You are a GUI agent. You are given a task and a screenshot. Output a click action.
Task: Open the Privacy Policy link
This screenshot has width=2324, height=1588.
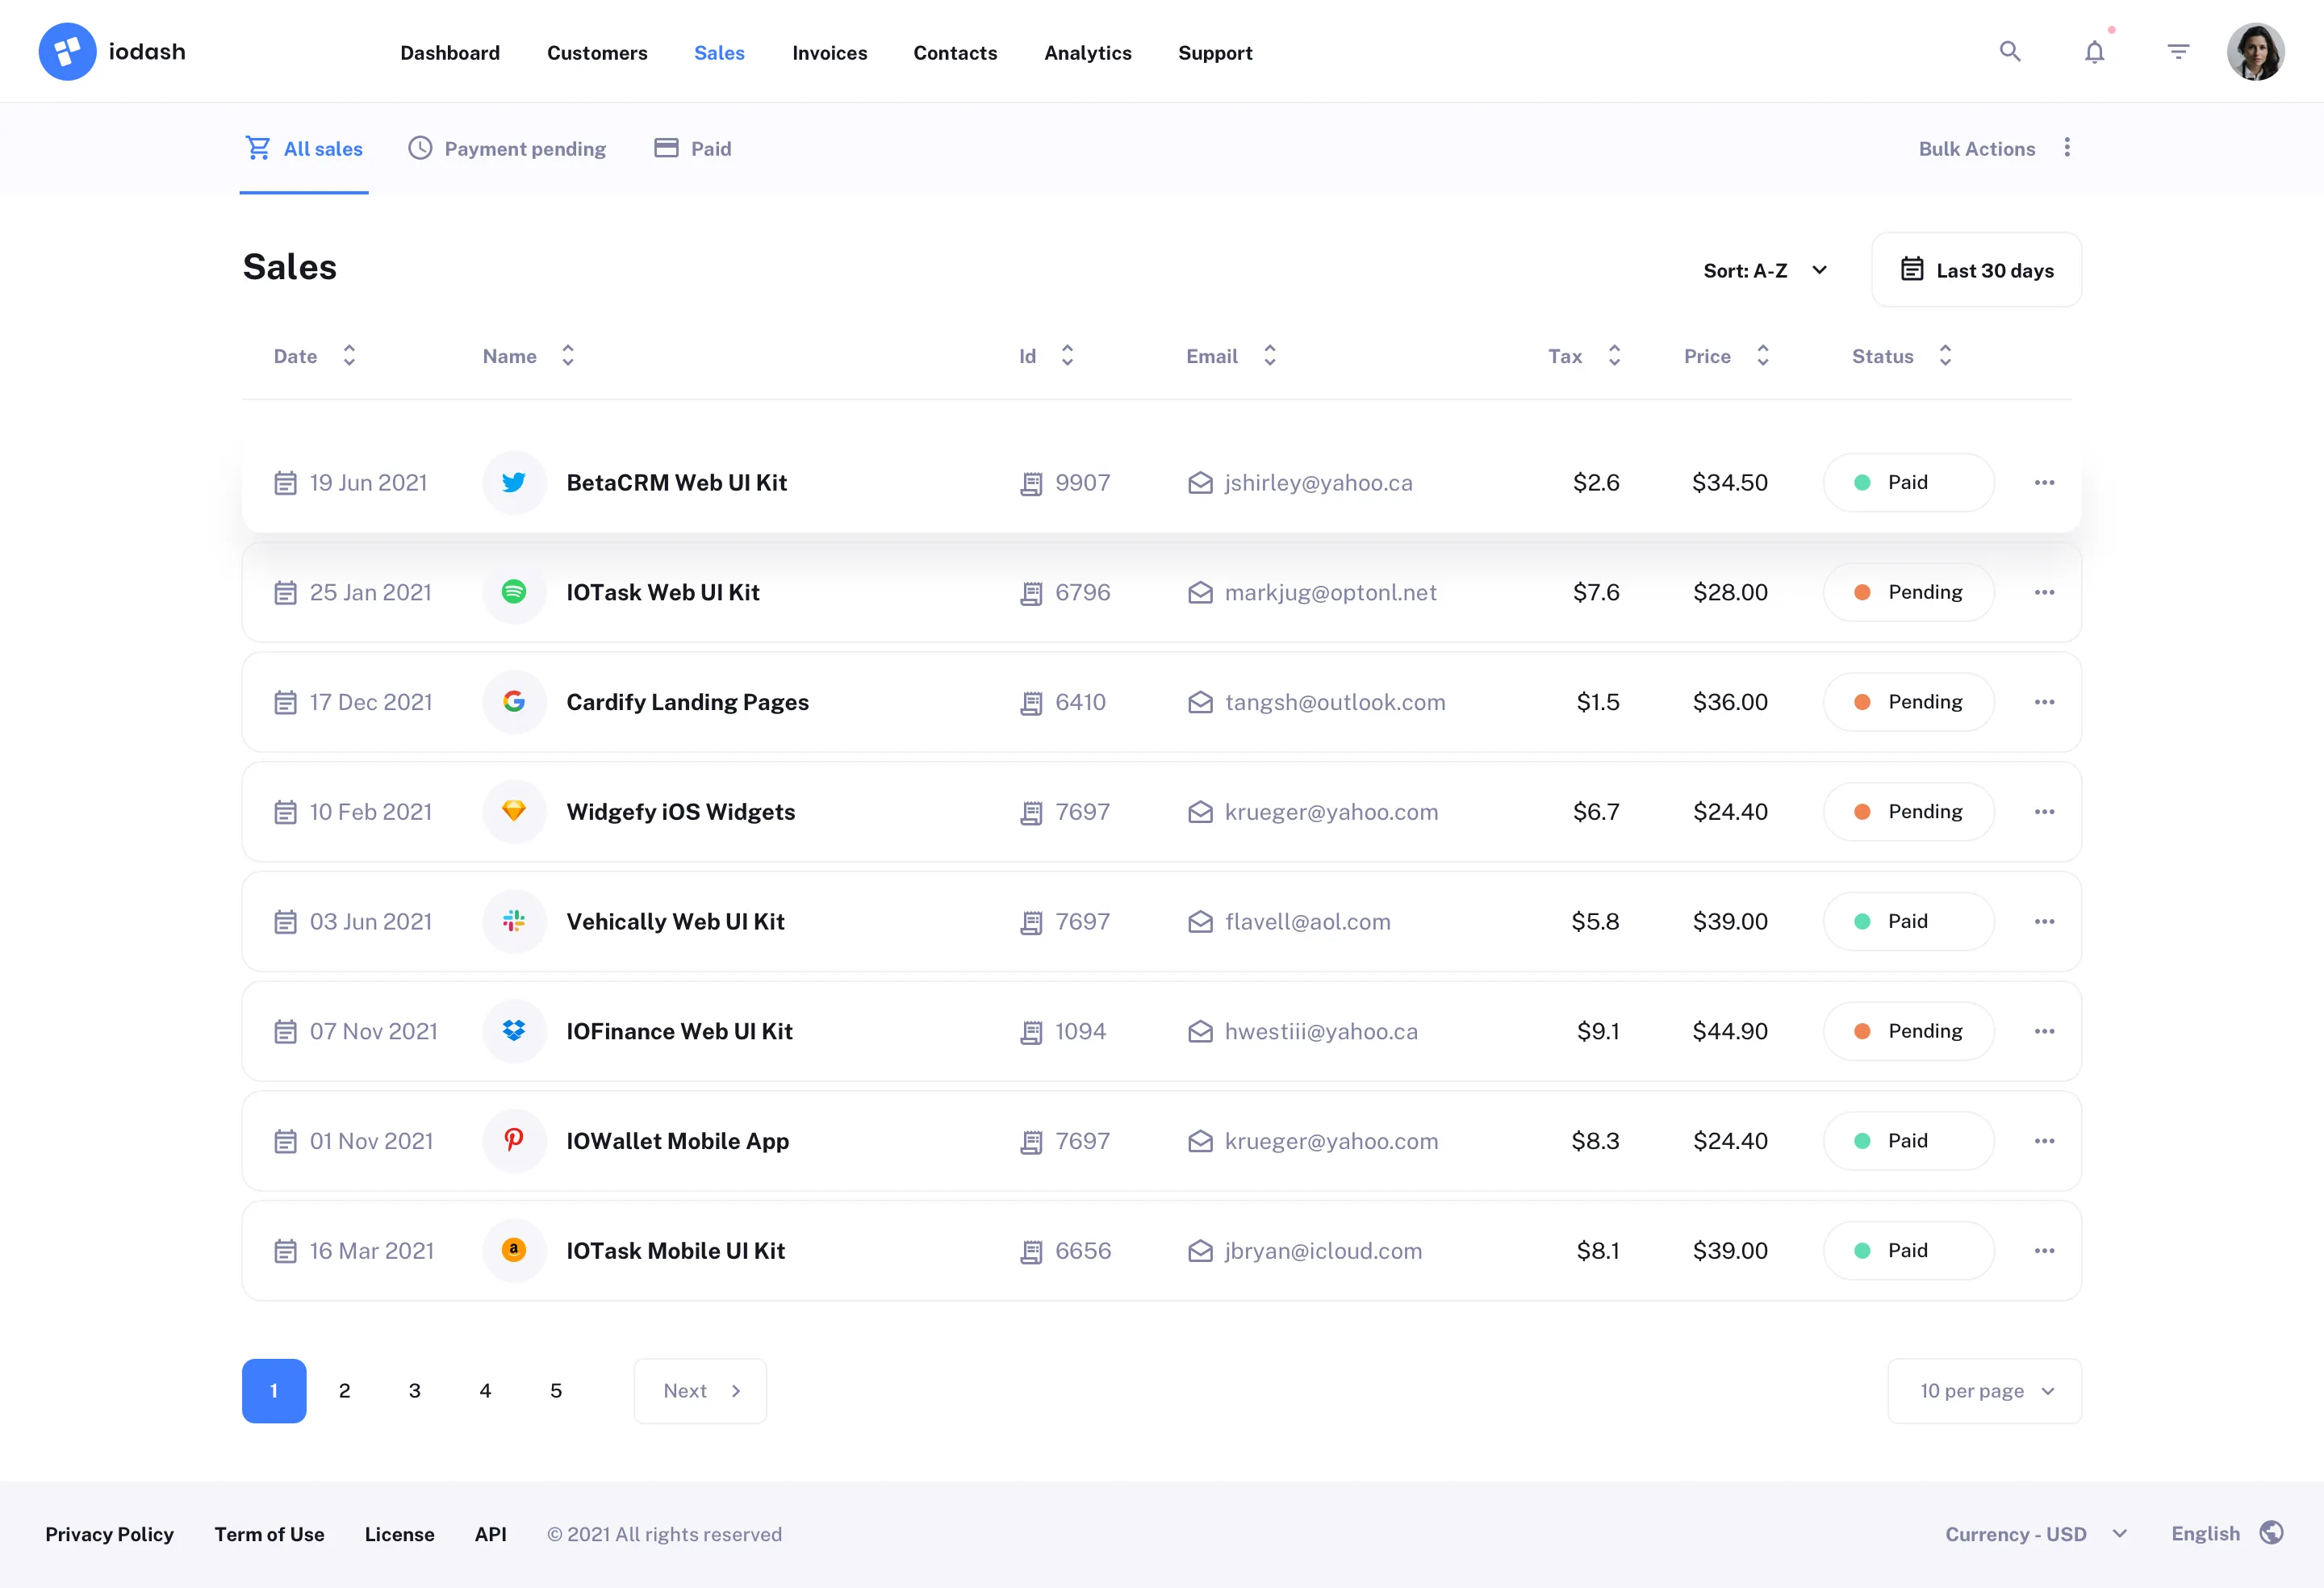point(109,1534)
